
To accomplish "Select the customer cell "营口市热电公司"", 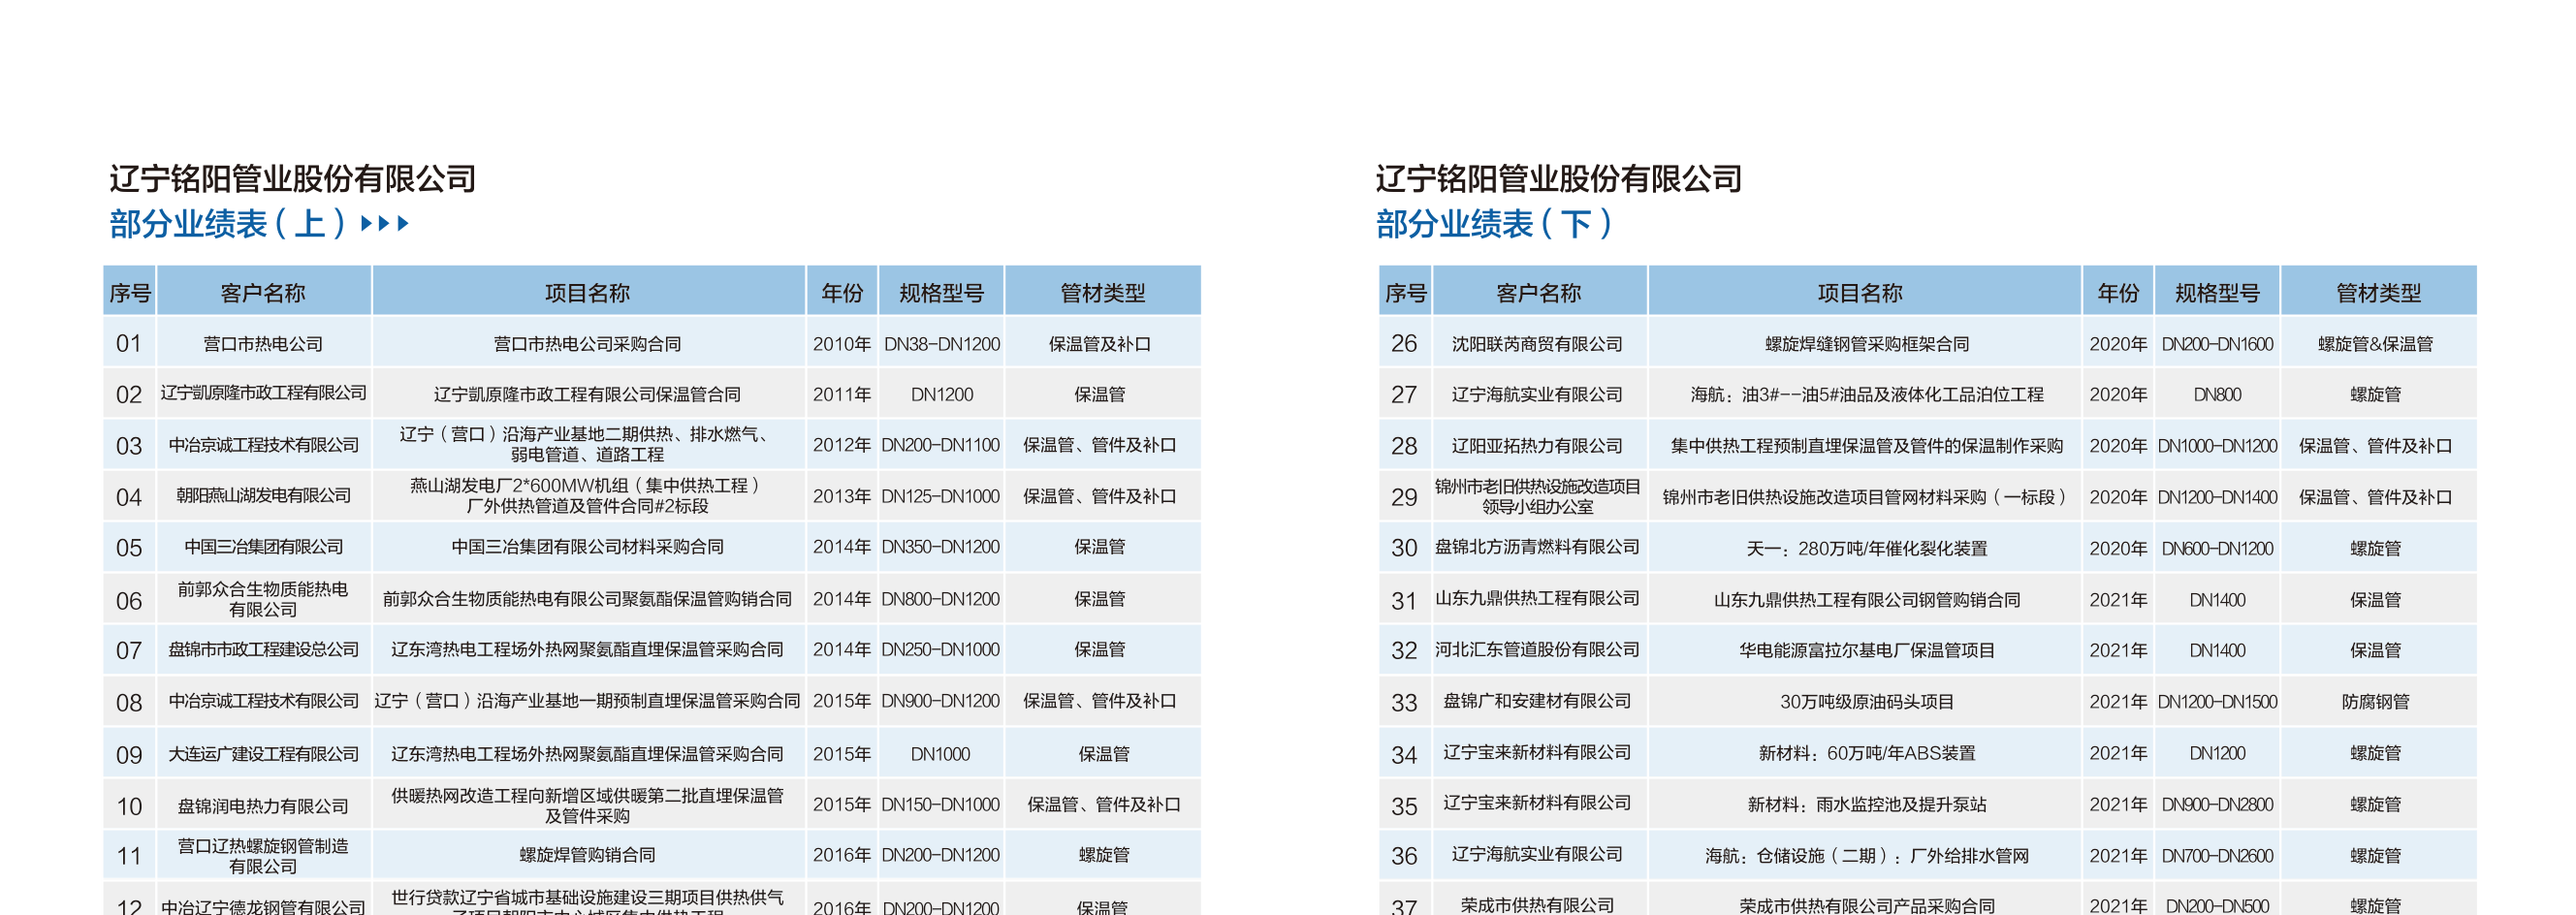I will coord(263,344).
